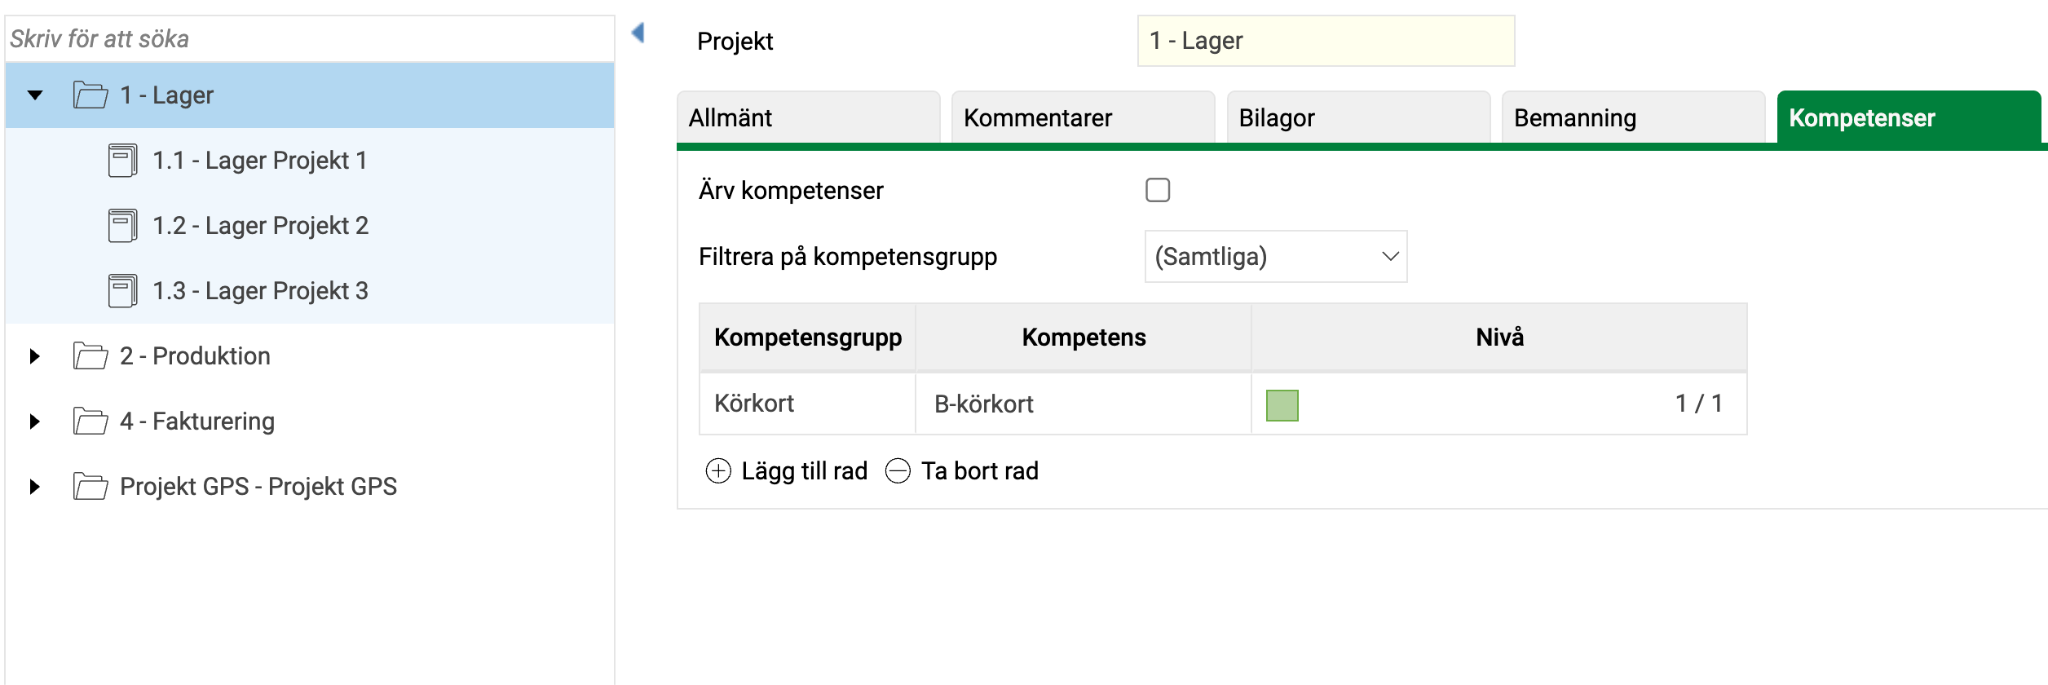
Task: Click the document icon beside Lager Projekt 2
Action: (x=123, y=226)
